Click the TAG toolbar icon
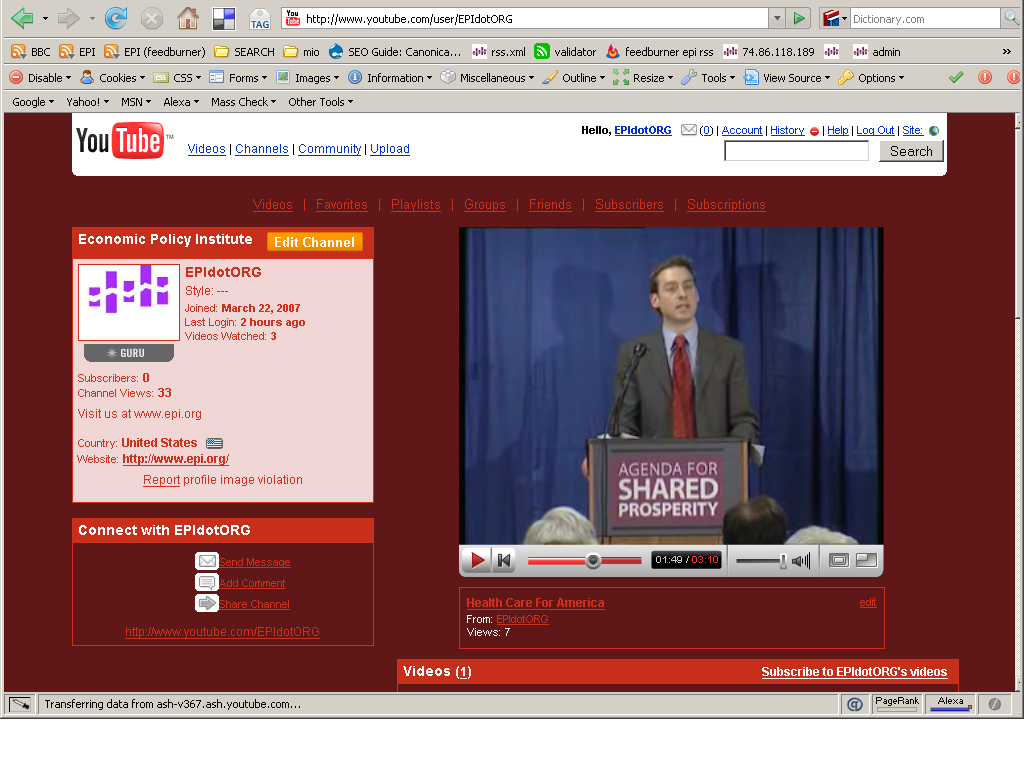The height and width of the screenshot is (768, 1024). tap(260, 19)
